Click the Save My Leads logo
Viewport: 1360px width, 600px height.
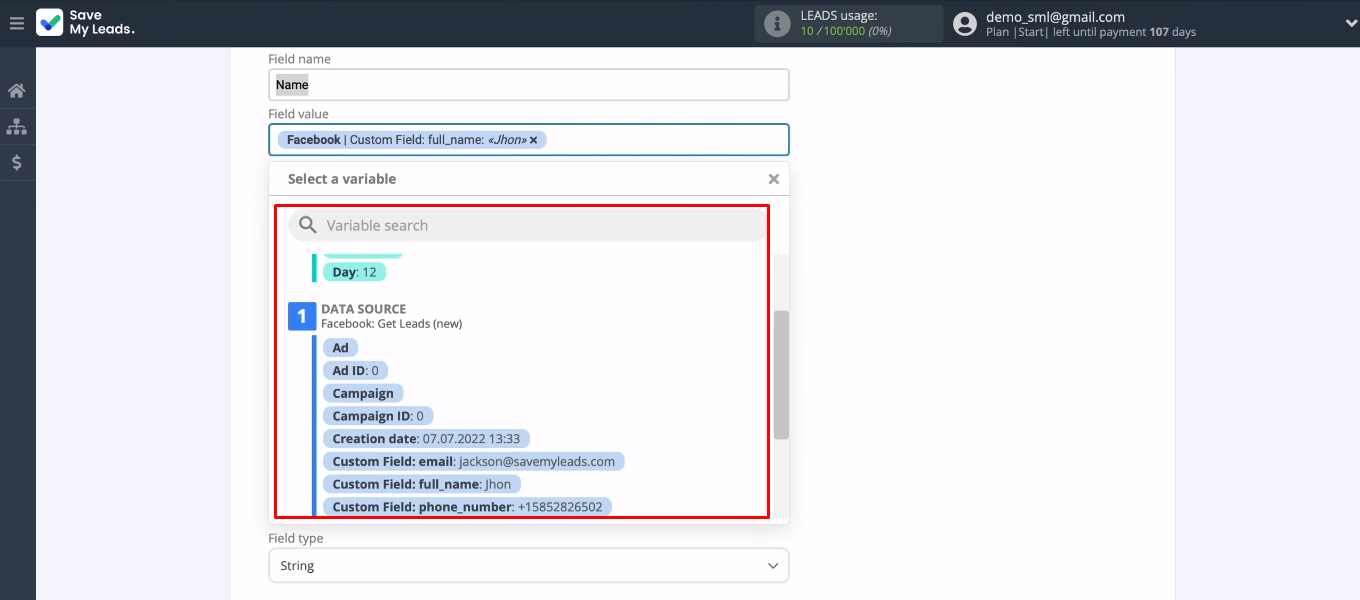coord(86,23)
